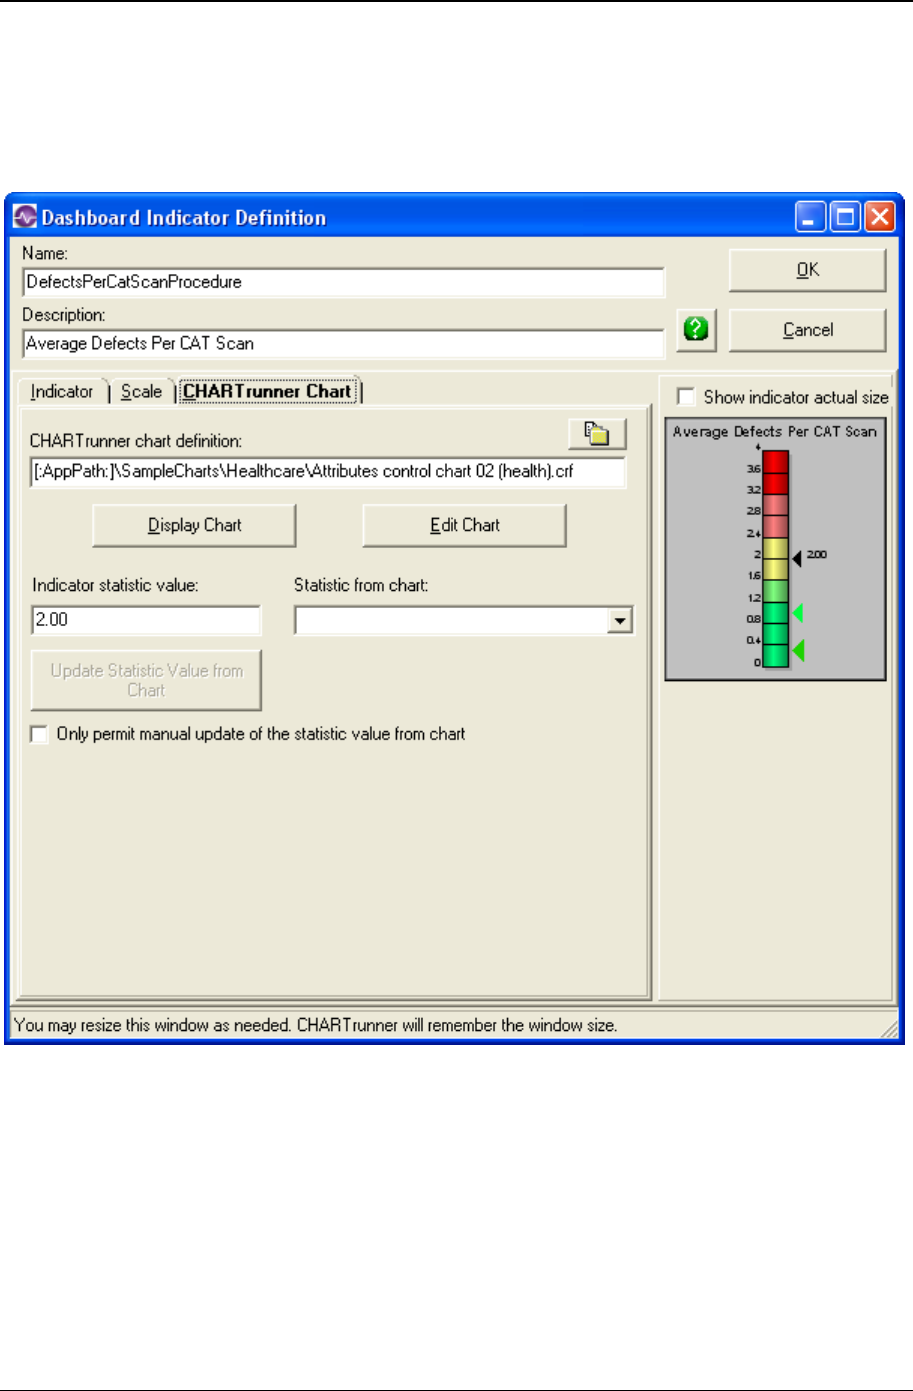Viewport: 913px width, 1391px height.
Task: Close the Dashboard Indicator Definition window
Action: pyautogui.click(x=879, y=217)
